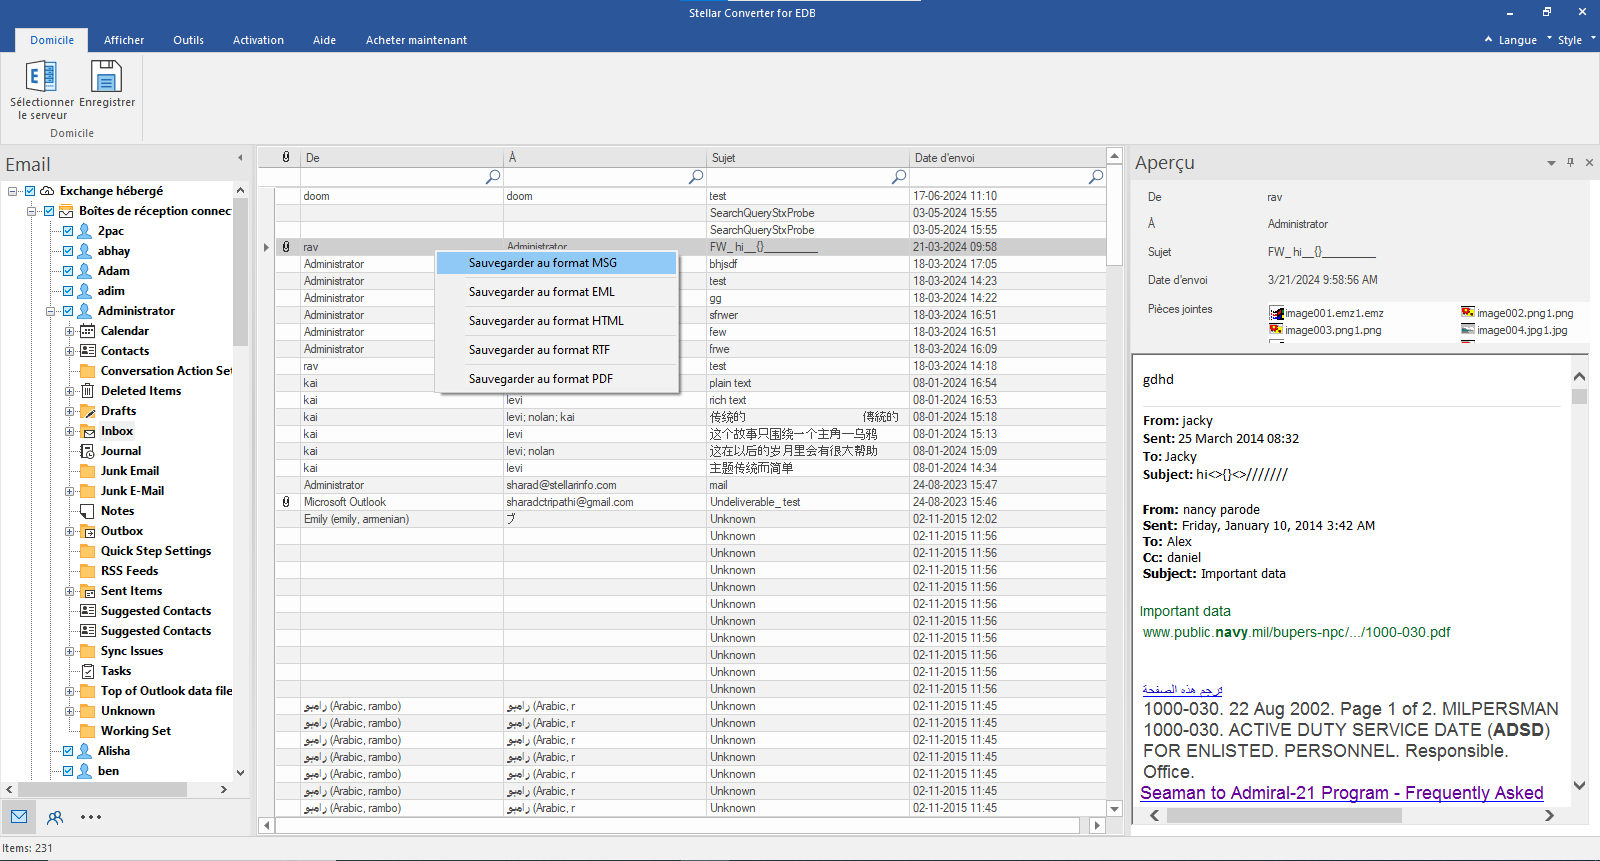Click the Enregistrer save icon
The height and width of the screenshot is (861, 1600).
106,76
